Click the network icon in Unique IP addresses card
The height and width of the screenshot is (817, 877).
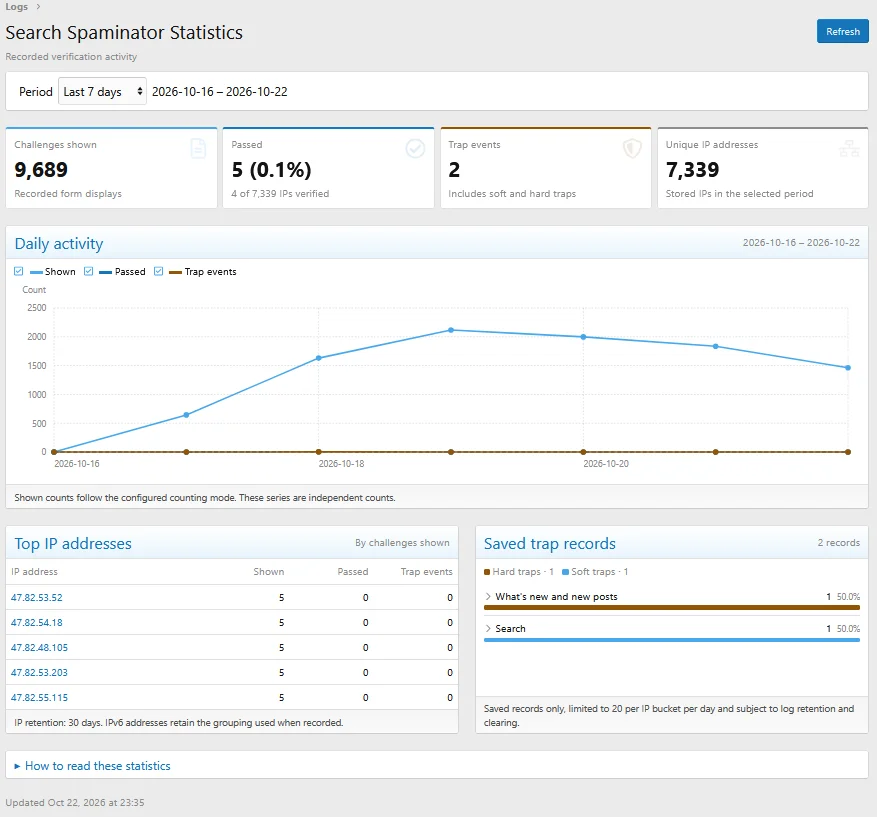click(x=849, y=149)
